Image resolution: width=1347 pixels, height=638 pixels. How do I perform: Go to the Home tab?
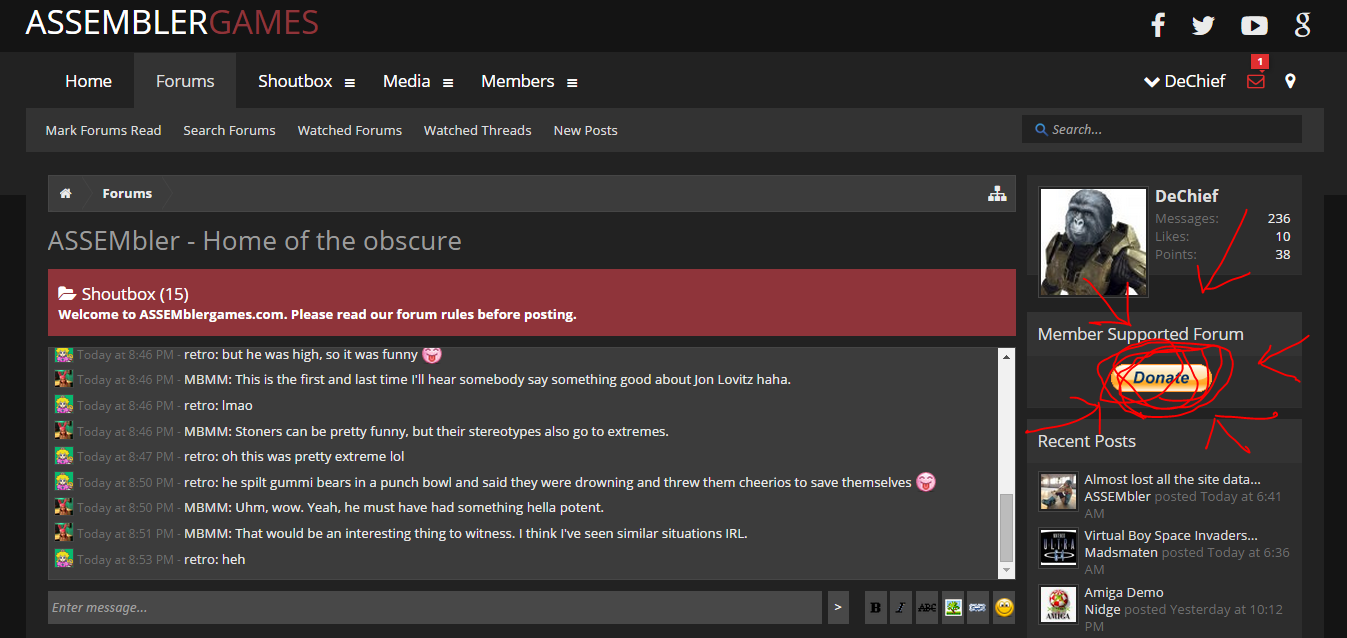click(x=88, y=81)
